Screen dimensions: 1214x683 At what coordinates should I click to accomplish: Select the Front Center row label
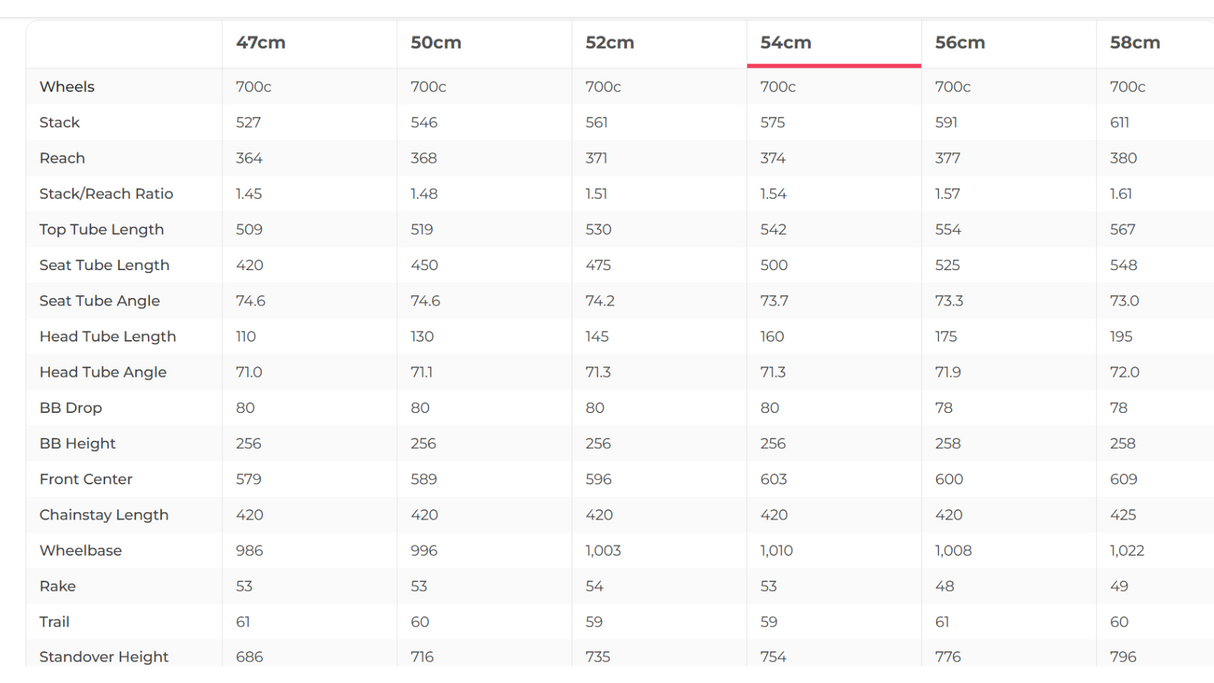pyautogui.click(x=86, y=479)
